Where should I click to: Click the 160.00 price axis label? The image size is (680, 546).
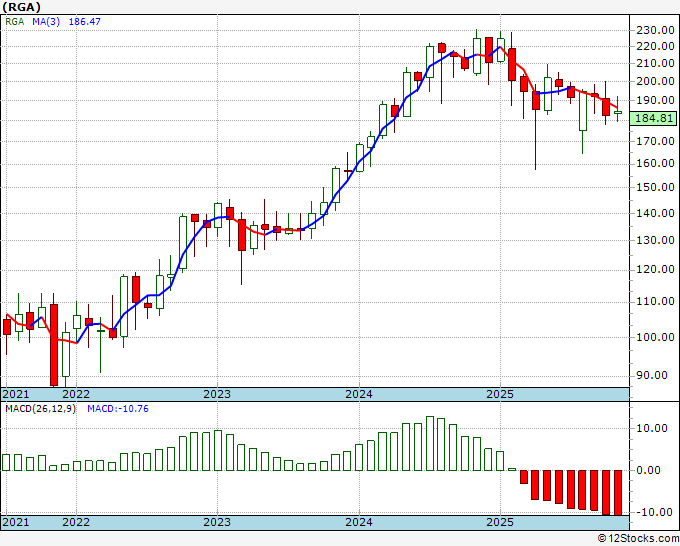pyautogui.click(x=655, y=163)
